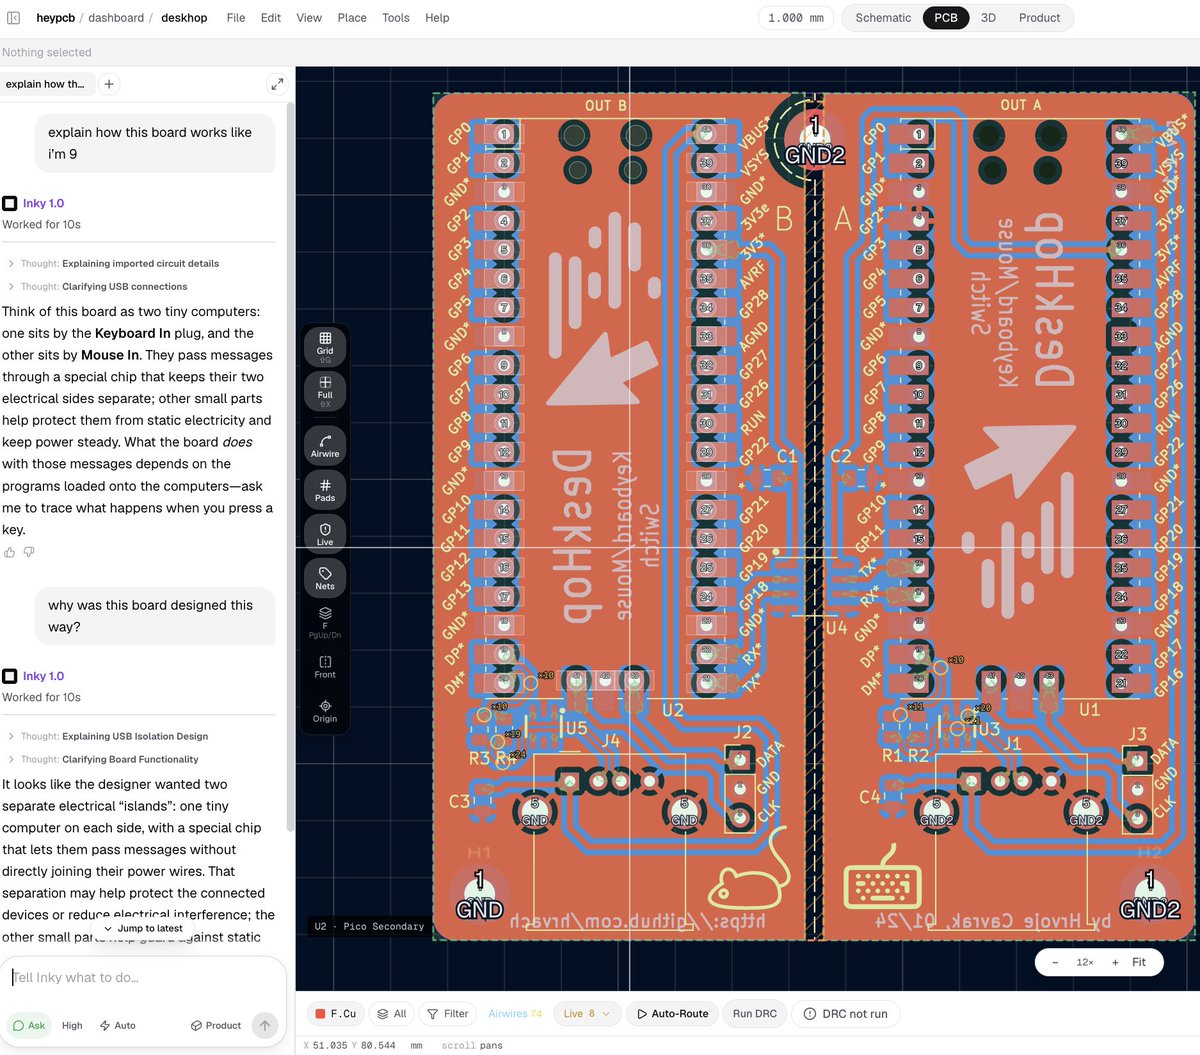This screenshot has width=1200, height=1055.
Task: Open the dashboard breadcrumb link
Action: point(116,18)
